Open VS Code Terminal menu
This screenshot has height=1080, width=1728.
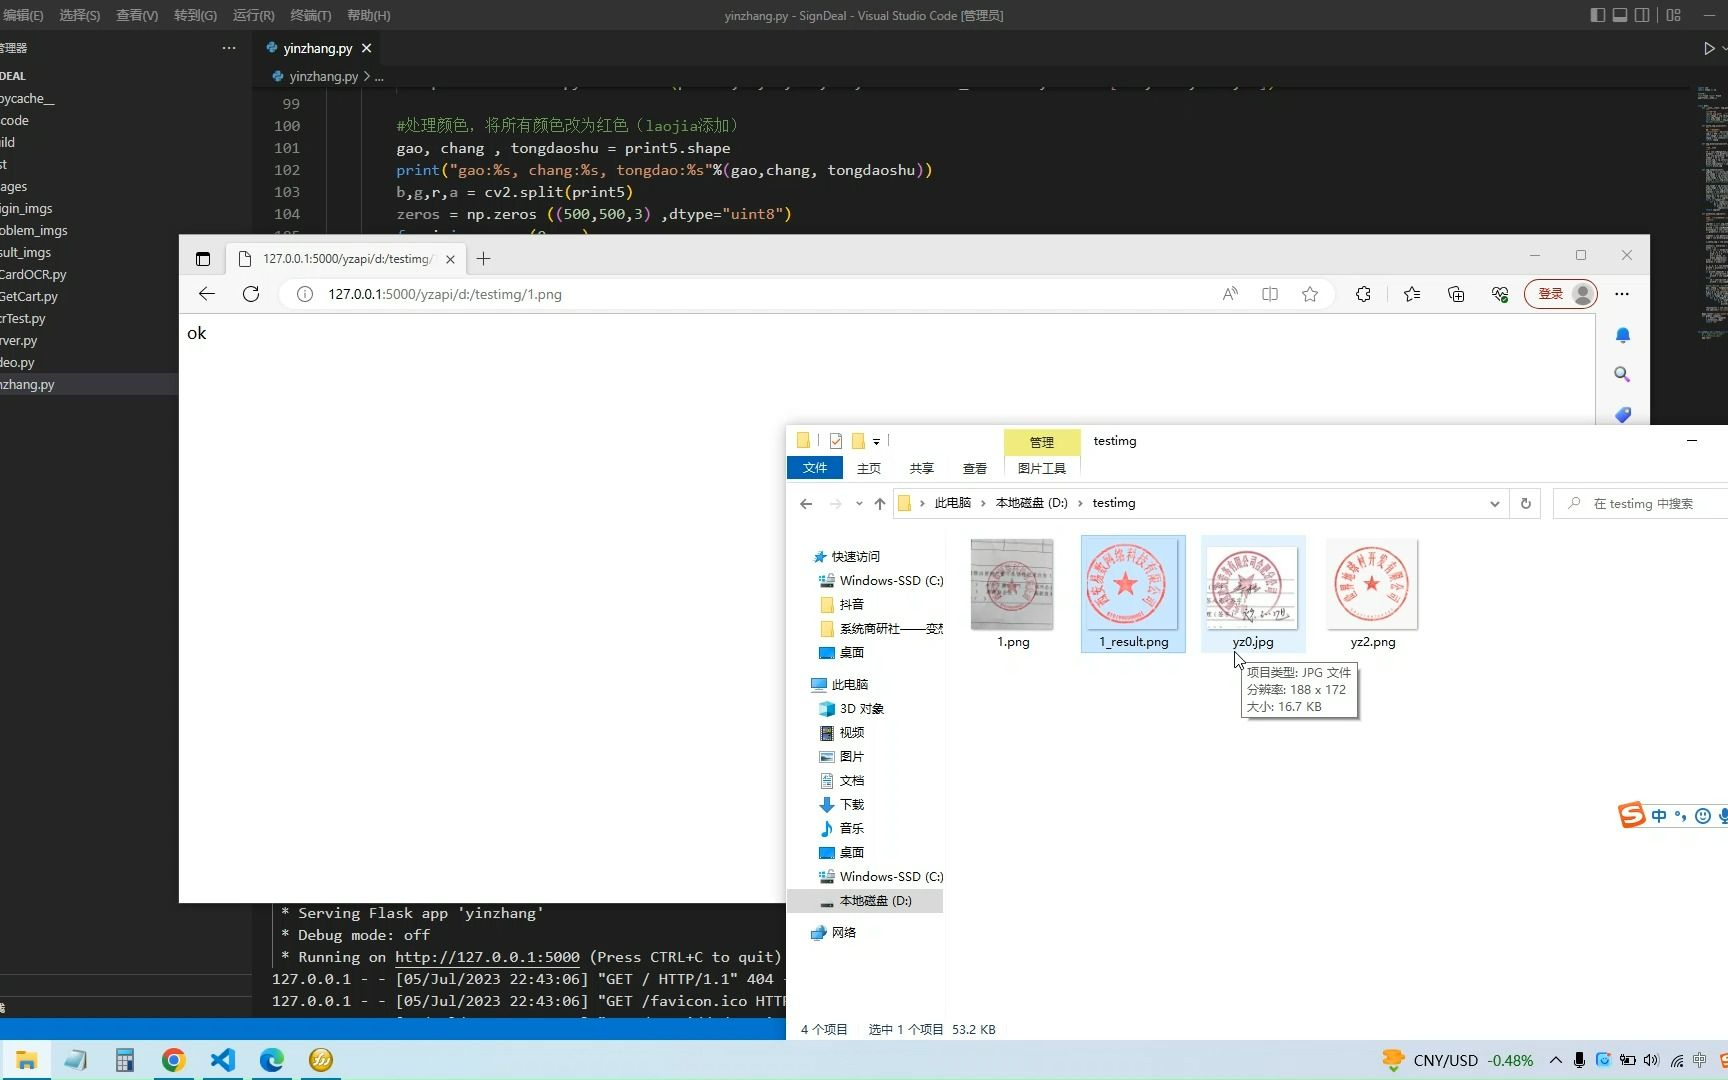tap(310, 15)
